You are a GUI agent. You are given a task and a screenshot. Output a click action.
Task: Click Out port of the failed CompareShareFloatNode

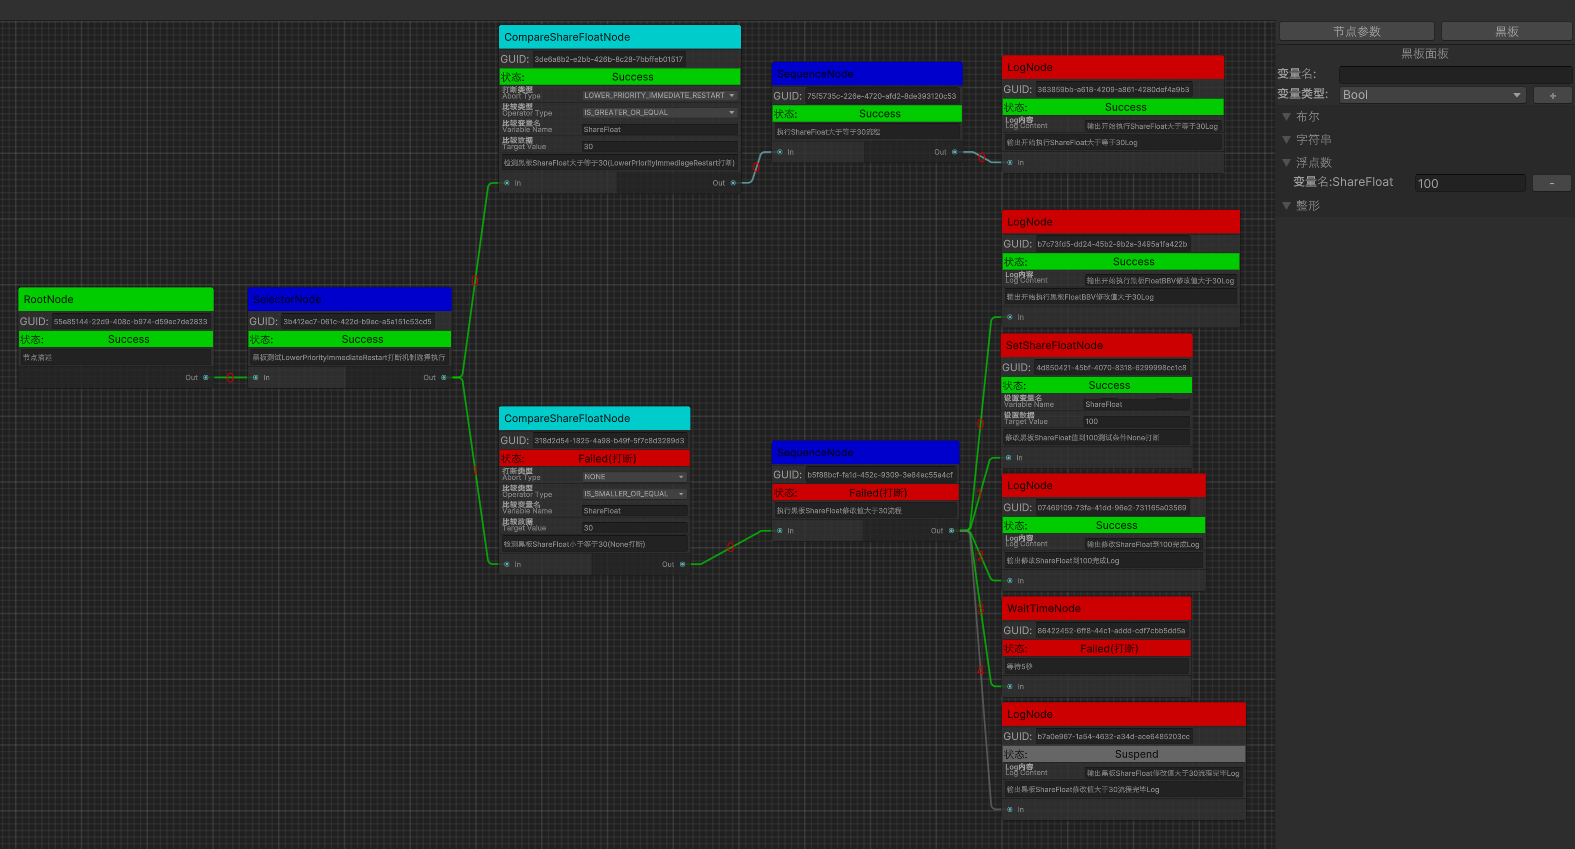[x=682, y=565]
